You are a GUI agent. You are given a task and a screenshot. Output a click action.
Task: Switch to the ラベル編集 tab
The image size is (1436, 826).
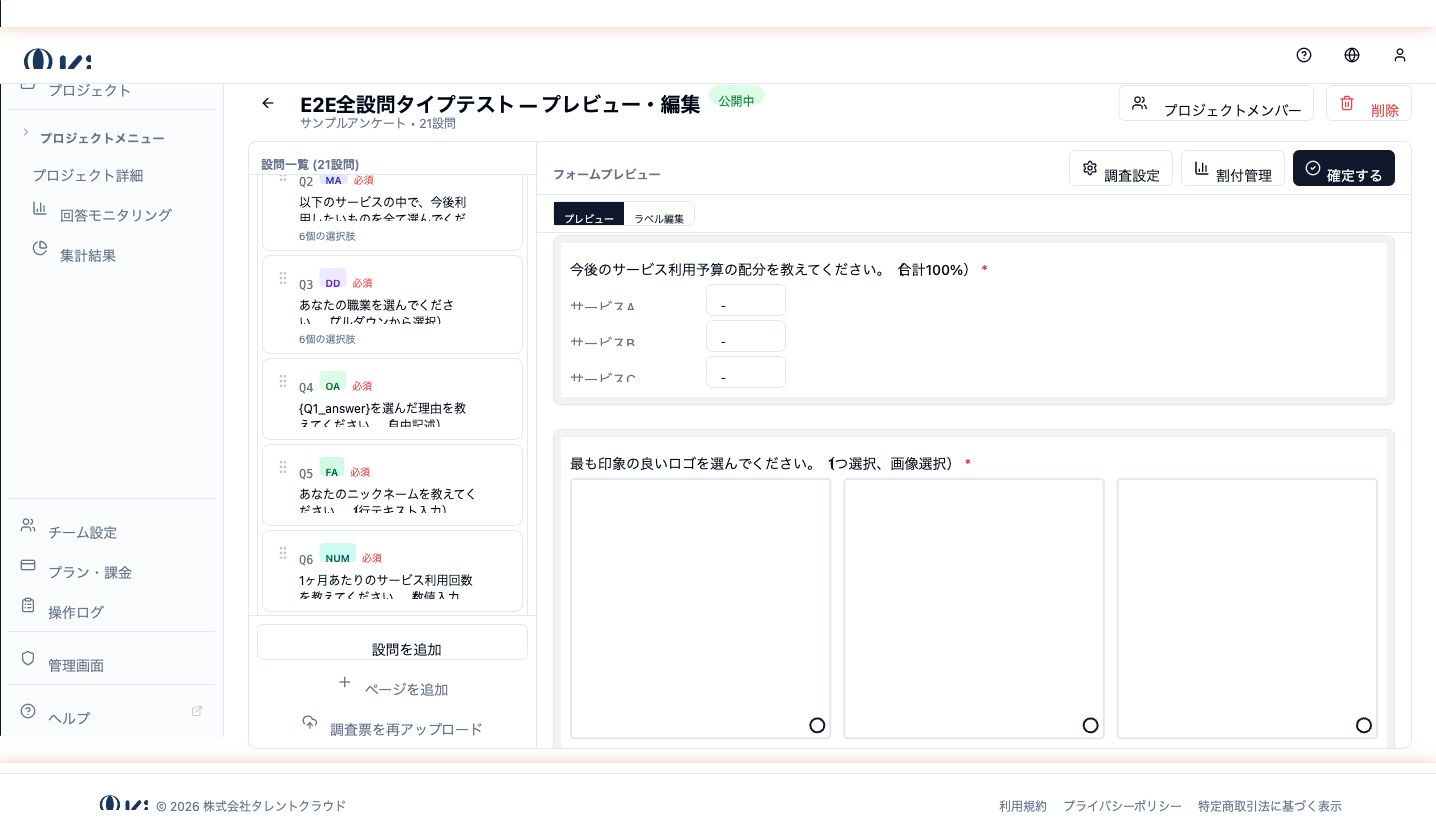(x=659, y=216)
